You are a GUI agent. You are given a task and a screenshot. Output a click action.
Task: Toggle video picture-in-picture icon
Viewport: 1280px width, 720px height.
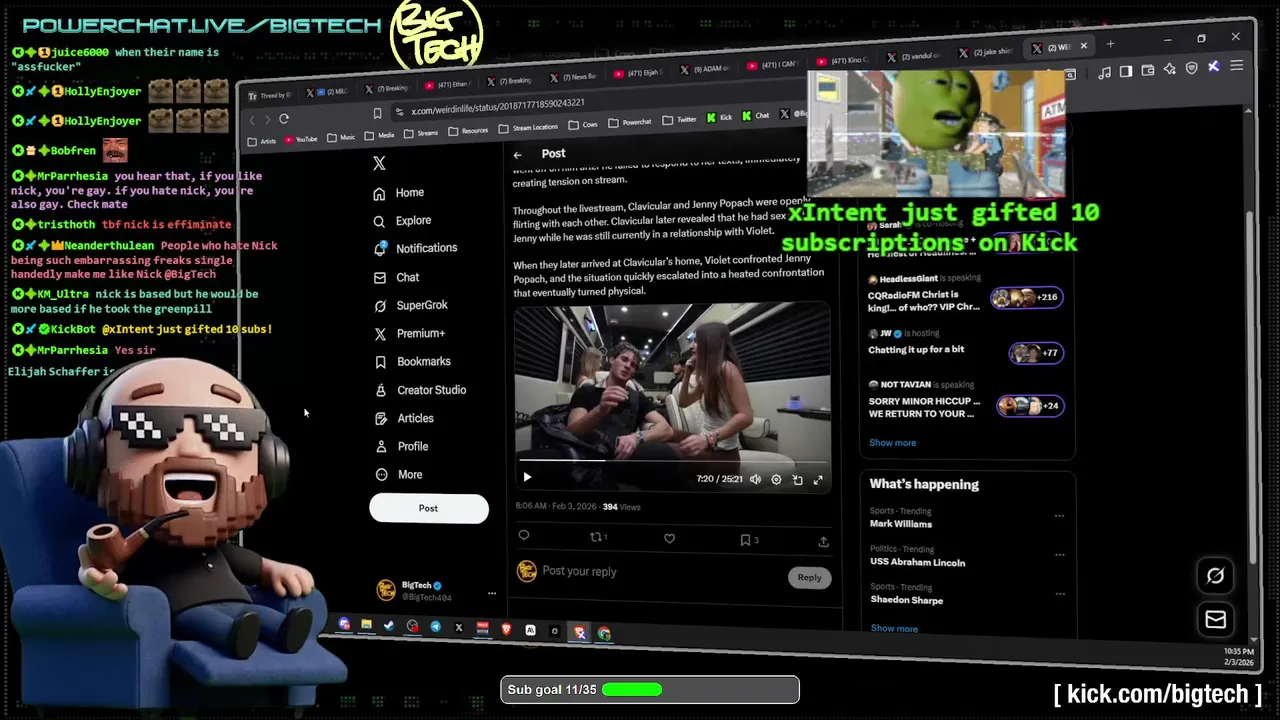(797, 480)
